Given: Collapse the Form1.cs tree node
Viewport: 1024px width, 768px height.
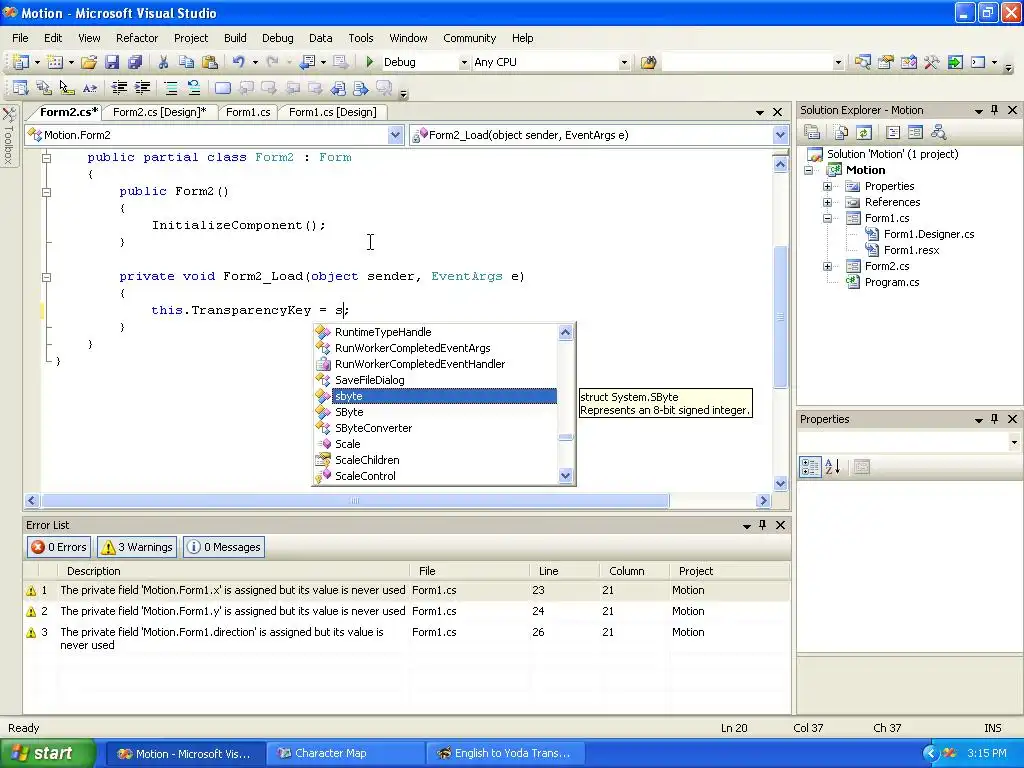Looking at the screenshot, I should [827, 218].
